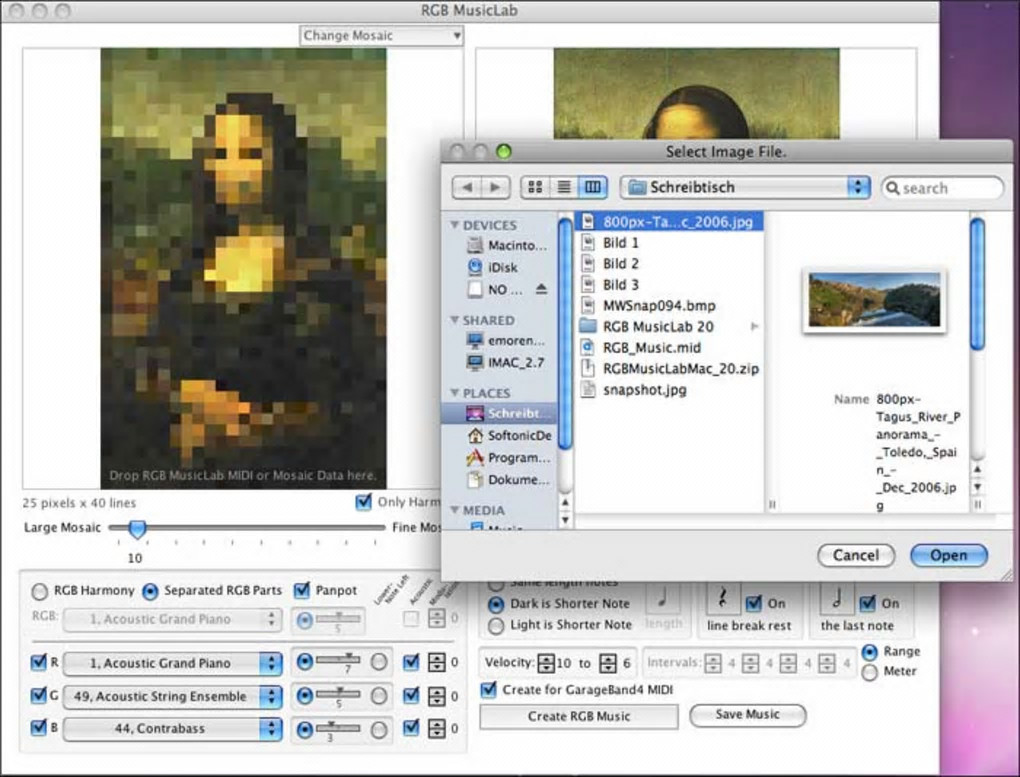The image size is (1020, 777).
Task: Click the line break rest symbol
Action: click(x=723, y=599)
